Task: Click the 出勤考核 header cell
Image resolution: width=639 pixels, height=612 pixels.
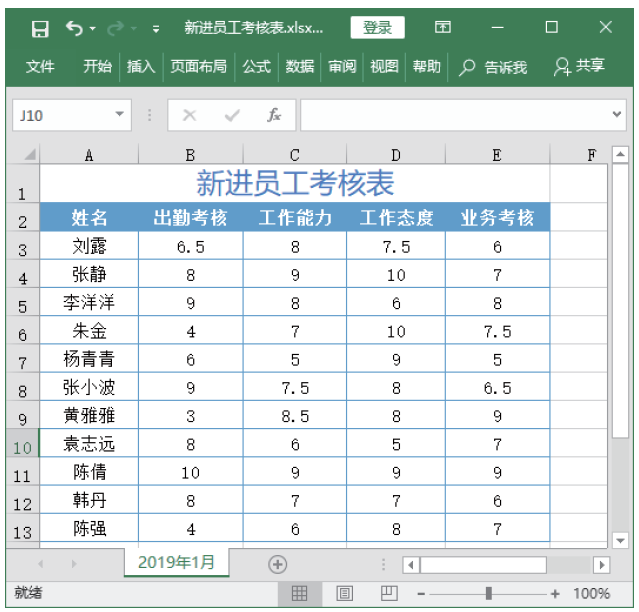Action: click(190, 217)
